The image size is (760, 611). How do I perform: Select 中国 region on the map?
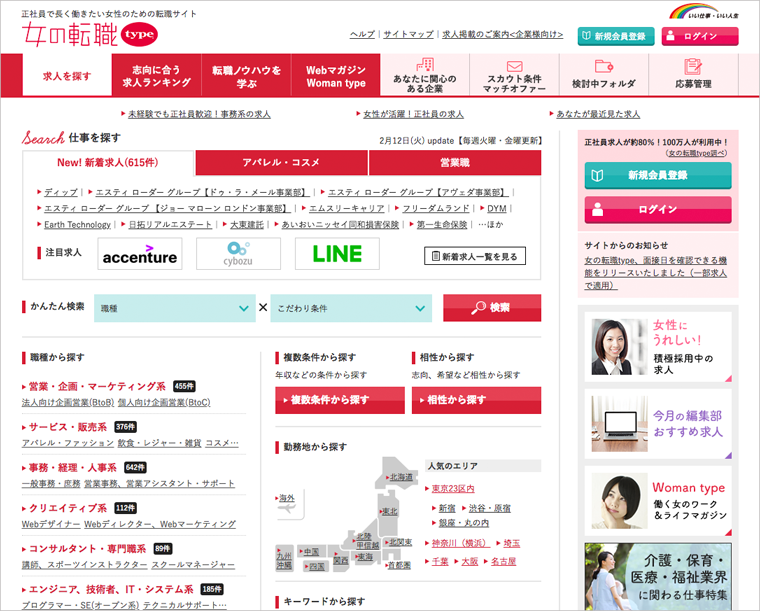pos(311,551)
